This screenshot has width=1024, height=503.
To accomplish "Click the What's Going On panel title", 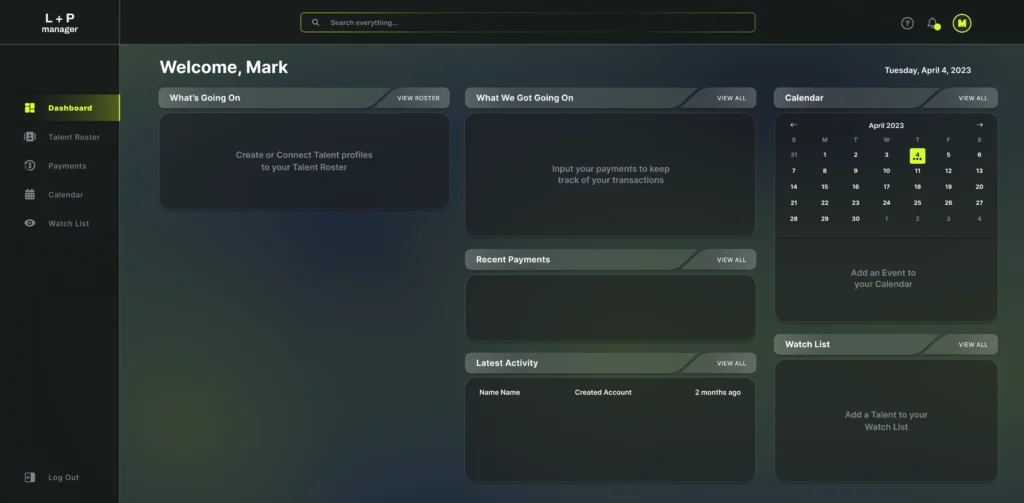I will pos(205,98).
